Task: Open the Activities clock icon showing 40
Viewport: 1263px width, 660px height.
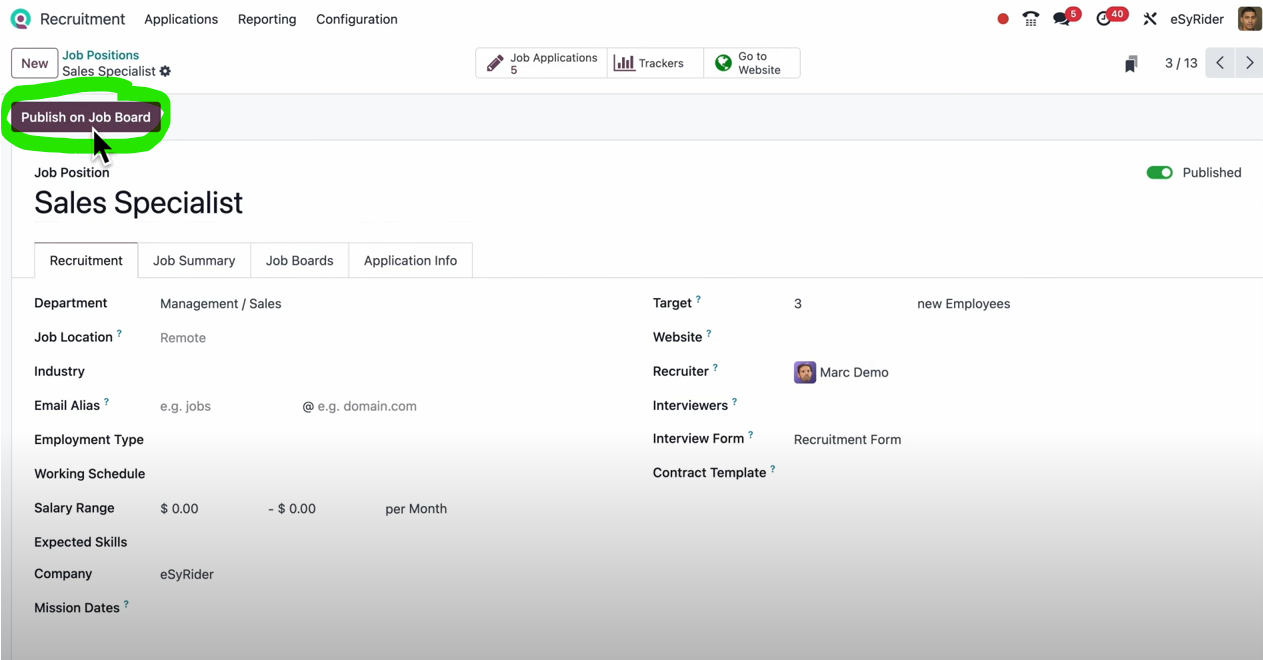Action: click(1105, 18)
